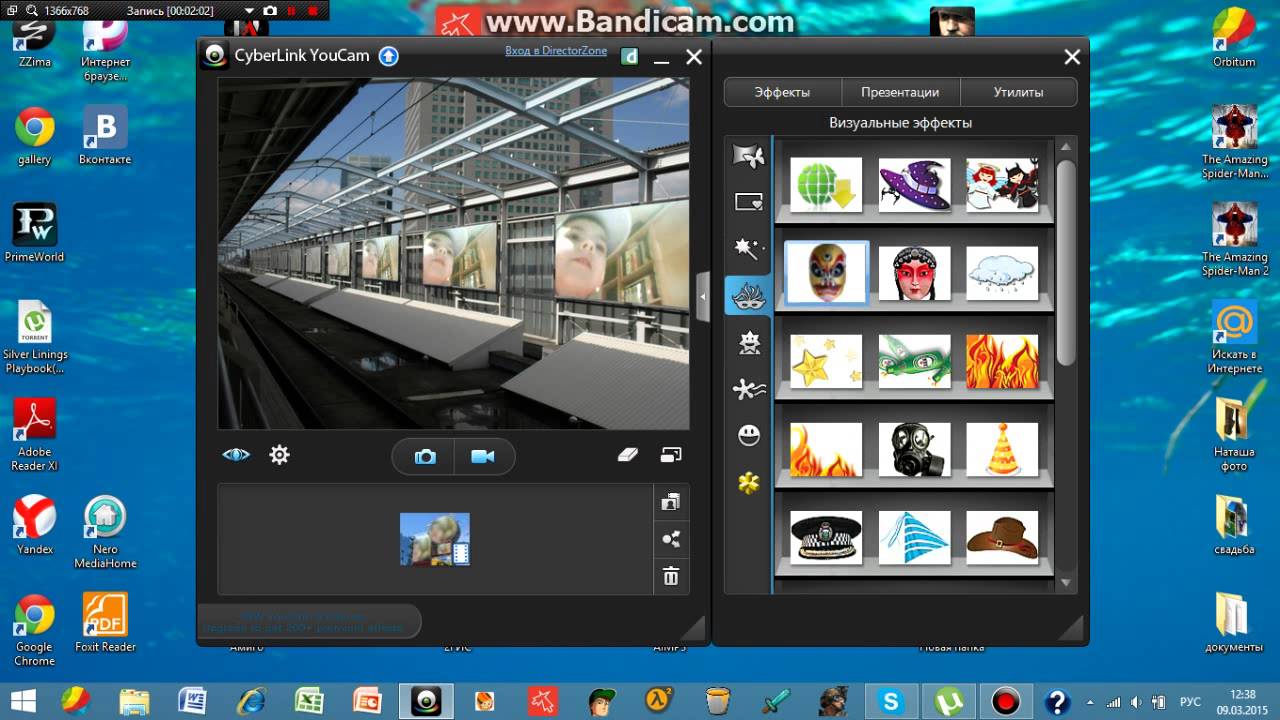This screenshot has width=1280, height=720.
Task: Select the 'Искать в Интернете' desktop shortcut
Action: pyautogui.click(x=1234, y=338)
